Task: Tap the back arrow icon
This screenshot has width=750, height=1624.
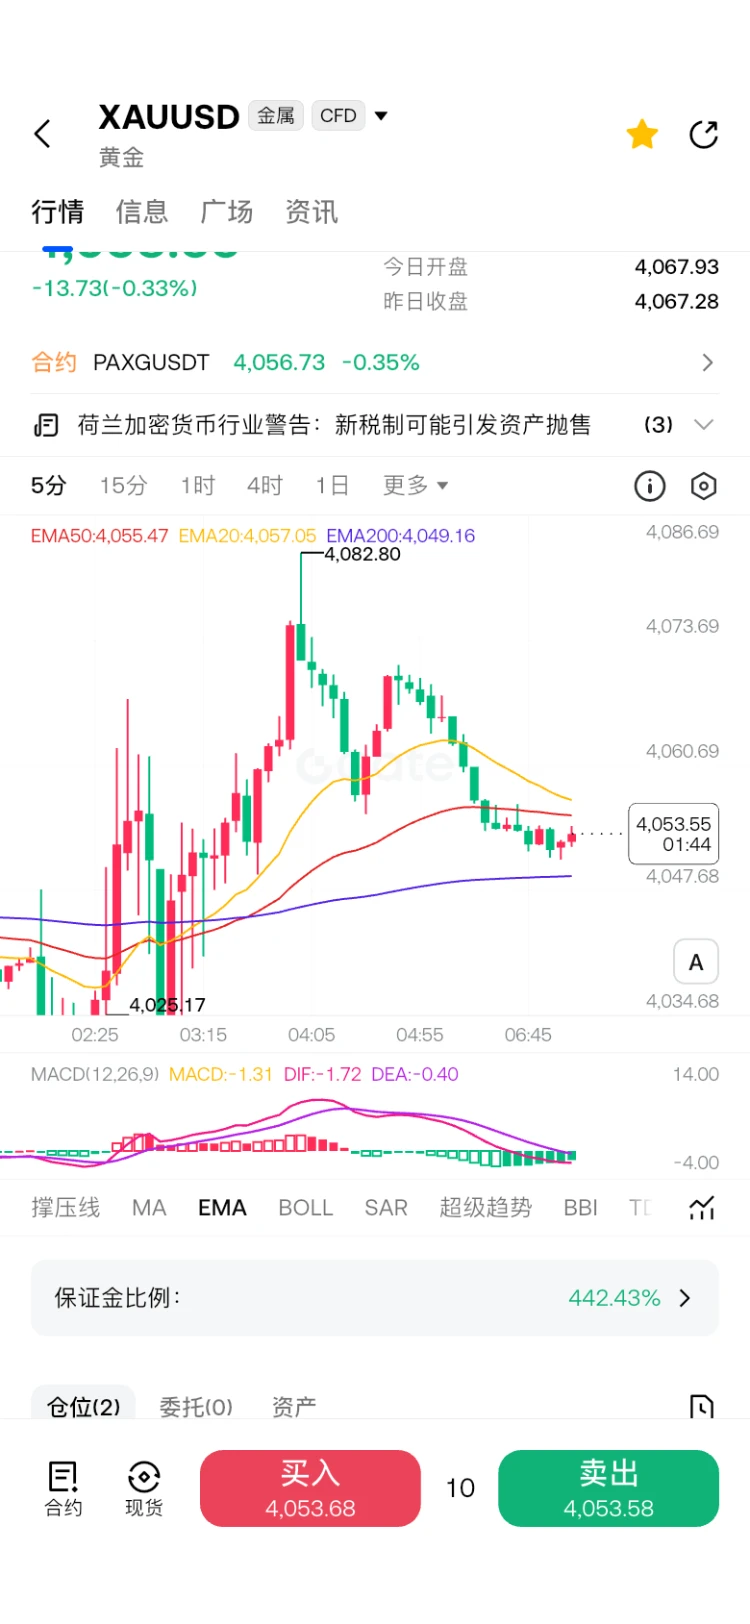Action: [42, 134]
